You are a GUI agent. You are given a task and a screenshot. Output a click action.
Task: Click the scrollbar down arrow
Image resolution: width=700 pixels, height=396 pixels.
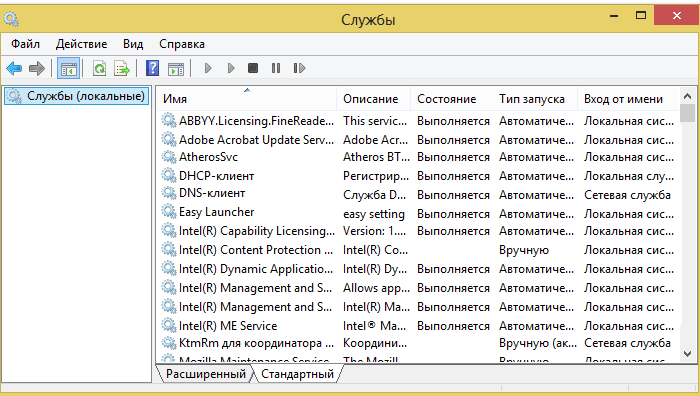click(x=688, y=354)
